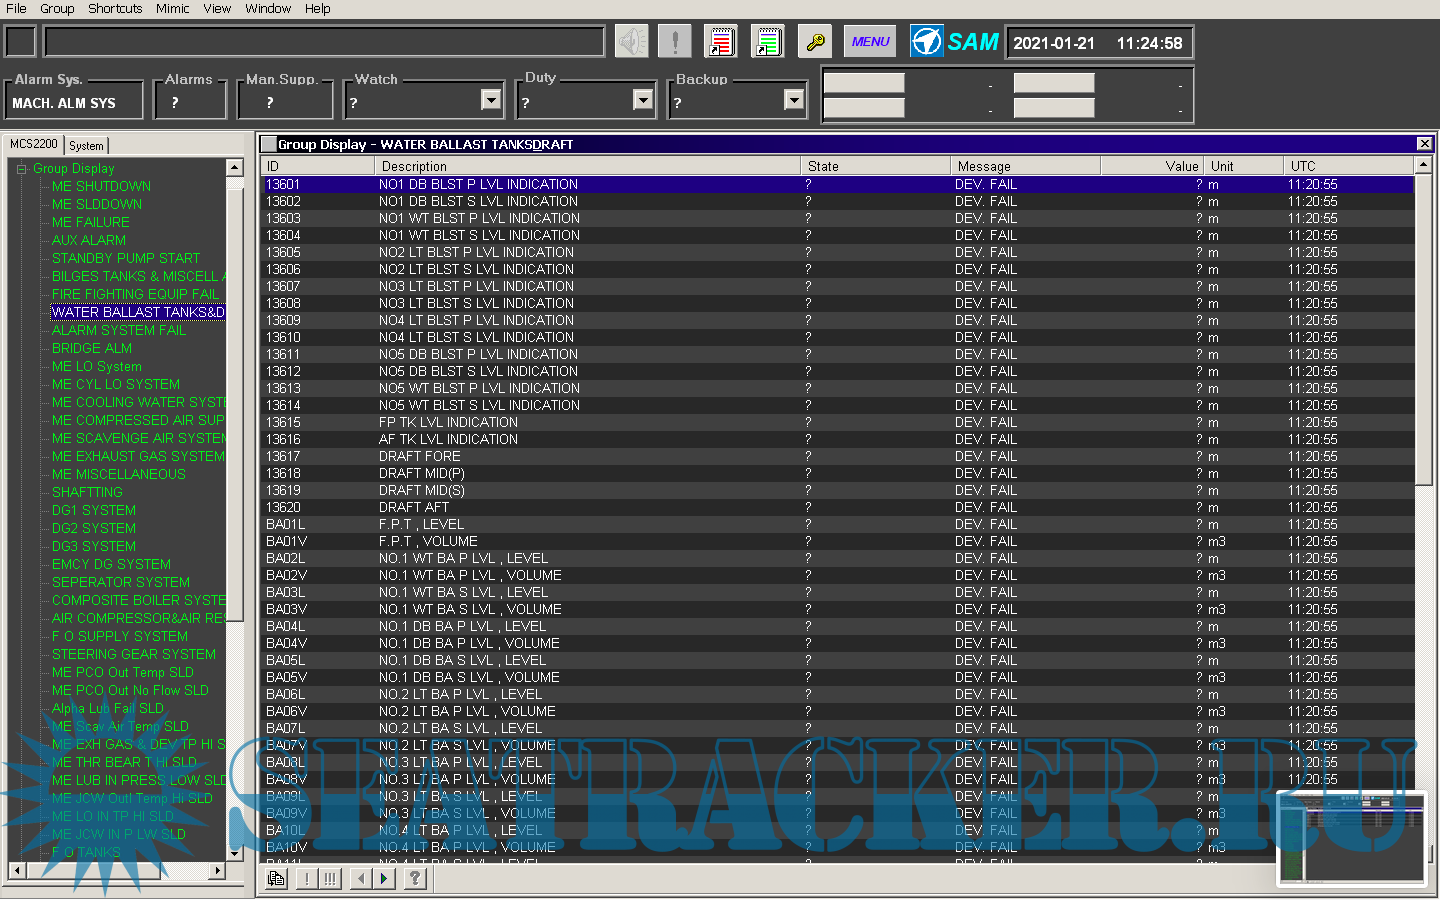The height and width of the screenshot is (900, 1440).
Task: Open the Duty dropdown list
Action: click(x=643, y=100)
